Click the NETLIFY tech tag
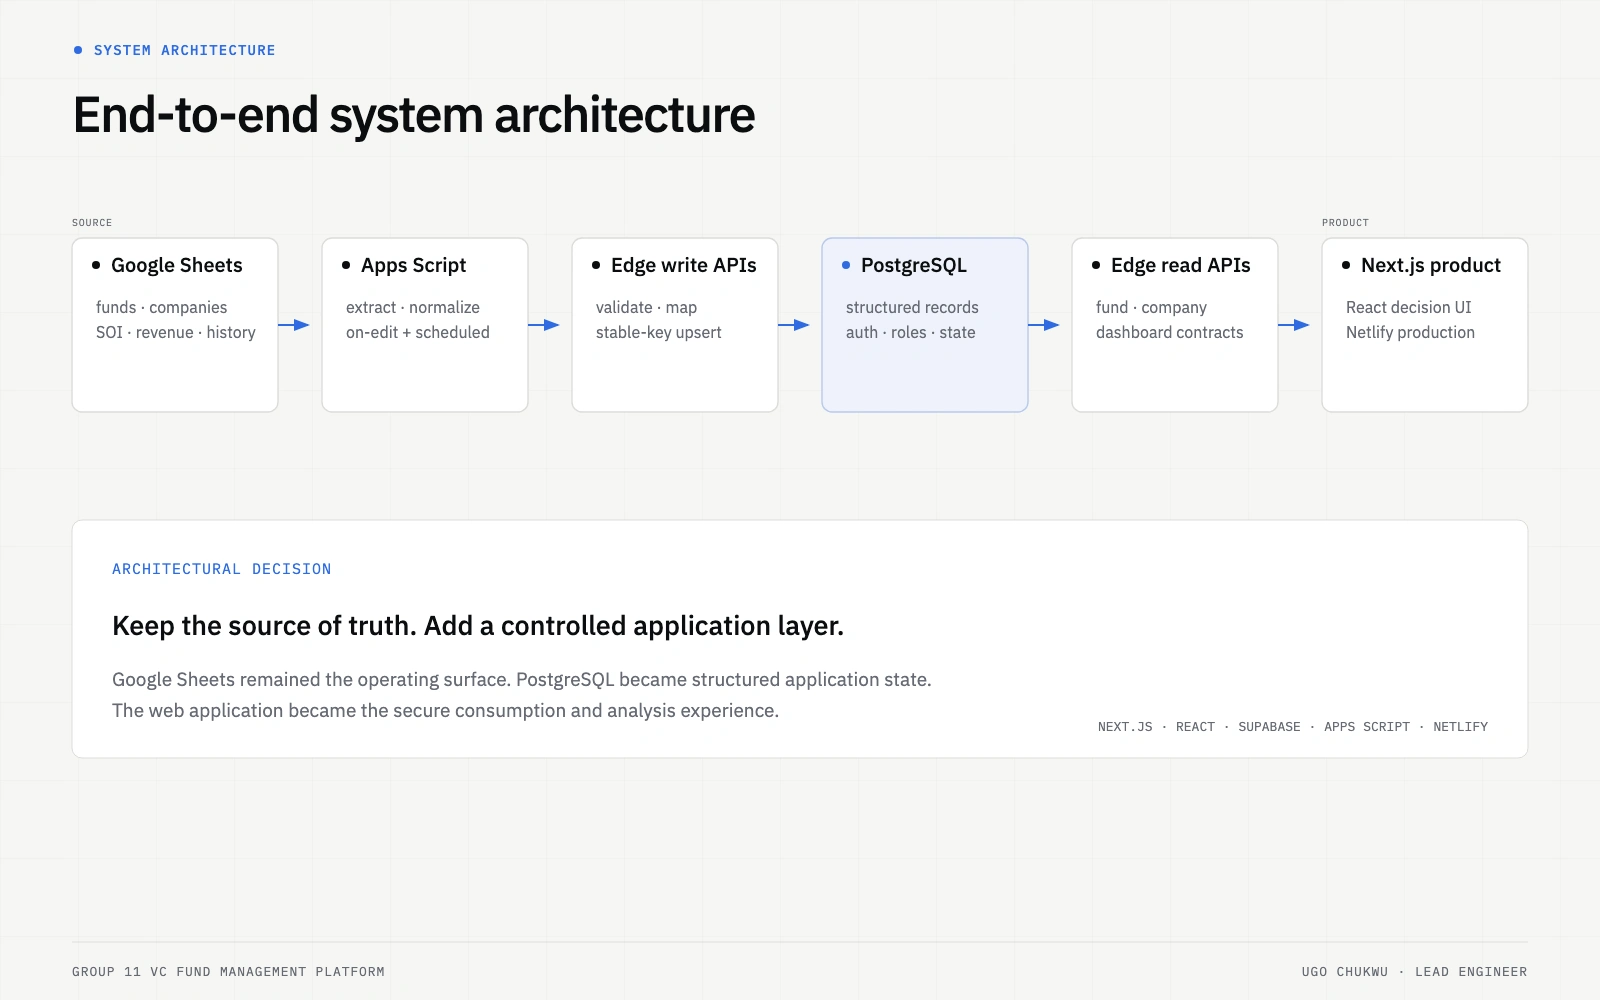The width and height of the screenshot is (1600, 1000). coord(1460,727)
